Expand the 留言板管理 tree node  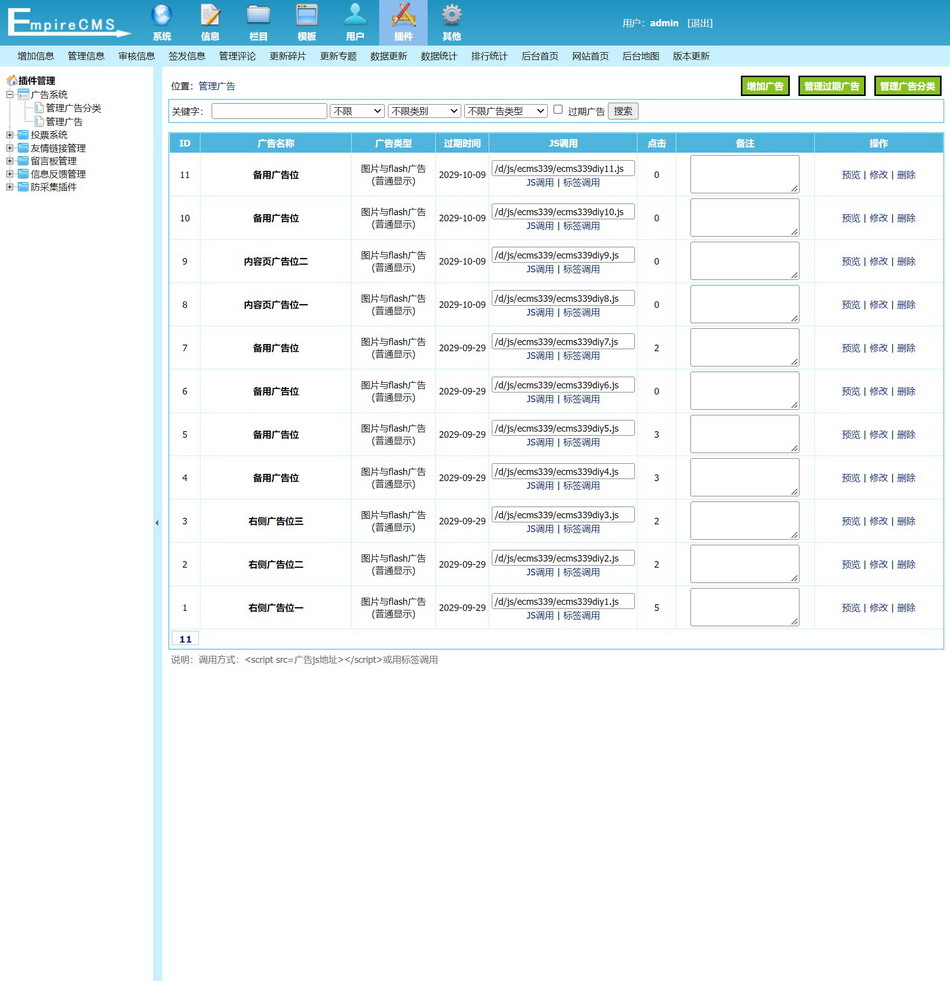click(10, 161)
